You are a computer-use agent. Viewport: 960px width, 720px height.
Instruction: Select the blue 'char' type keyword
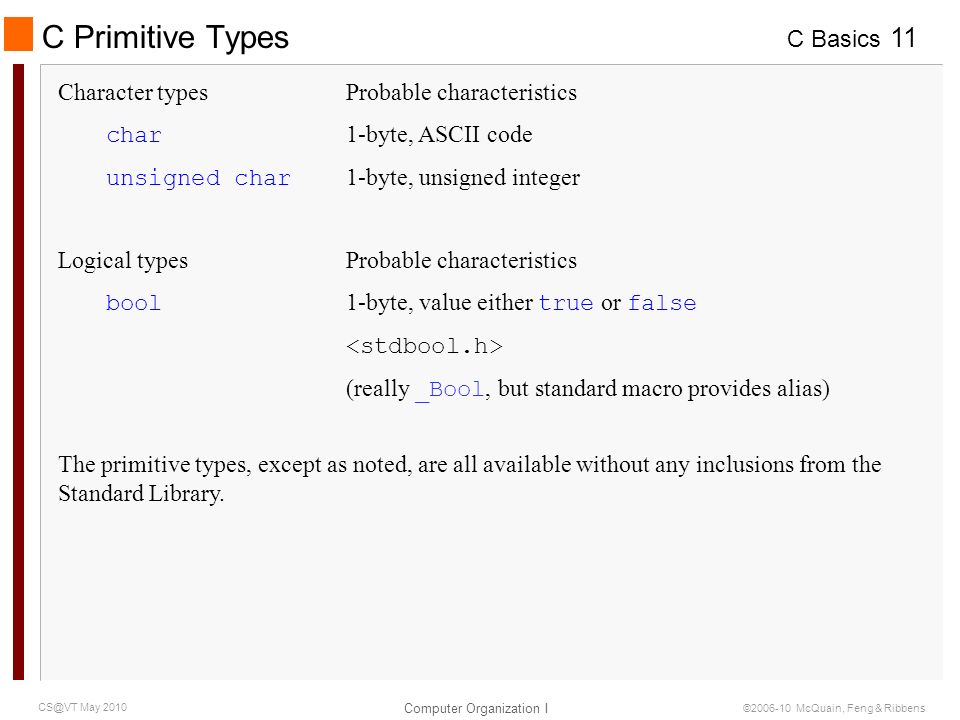click(x=134, y=135)
